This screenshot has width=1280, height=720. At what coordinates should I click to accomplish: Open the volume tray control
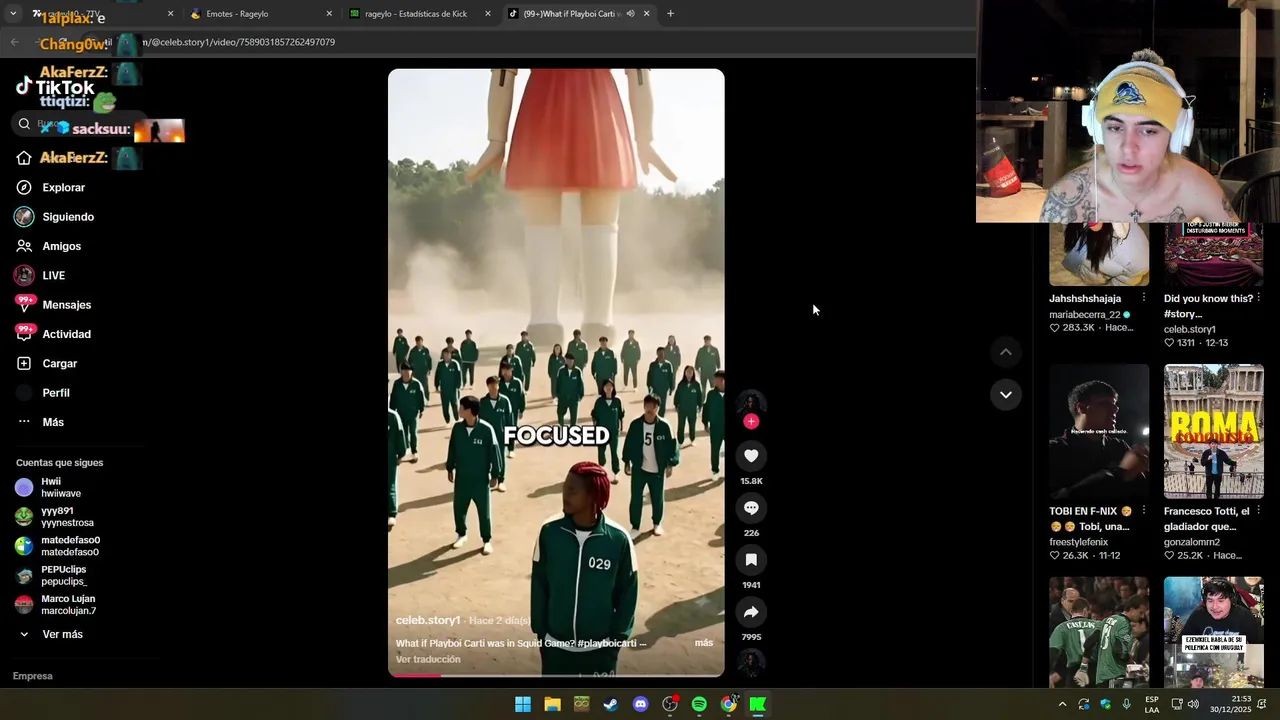tap(1193, 704)
